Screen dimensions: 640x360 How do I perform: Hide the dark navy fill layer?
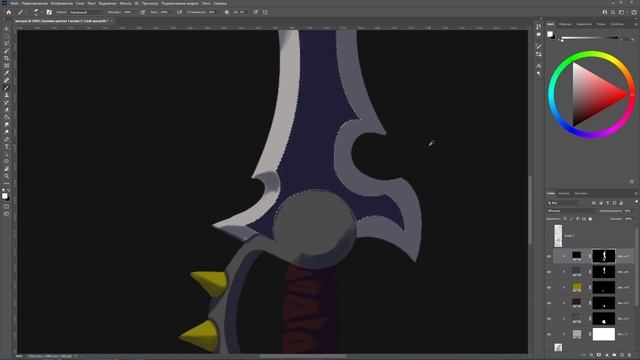tap(549, 256)
